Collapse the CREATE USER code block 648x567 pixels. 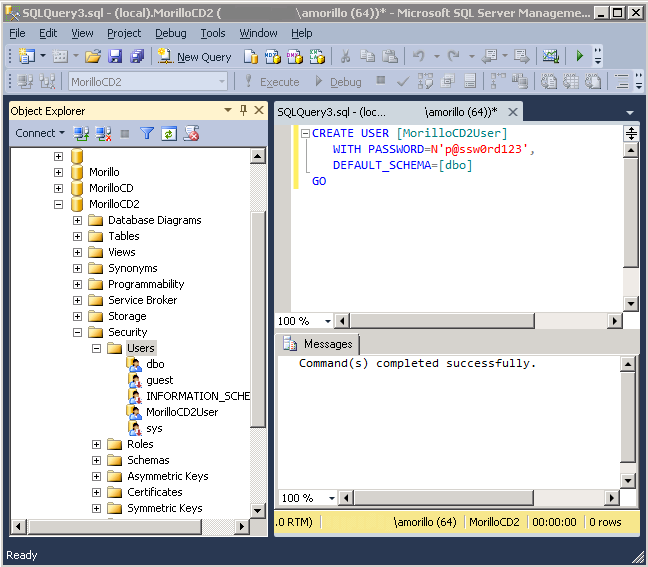click(304, 133)
